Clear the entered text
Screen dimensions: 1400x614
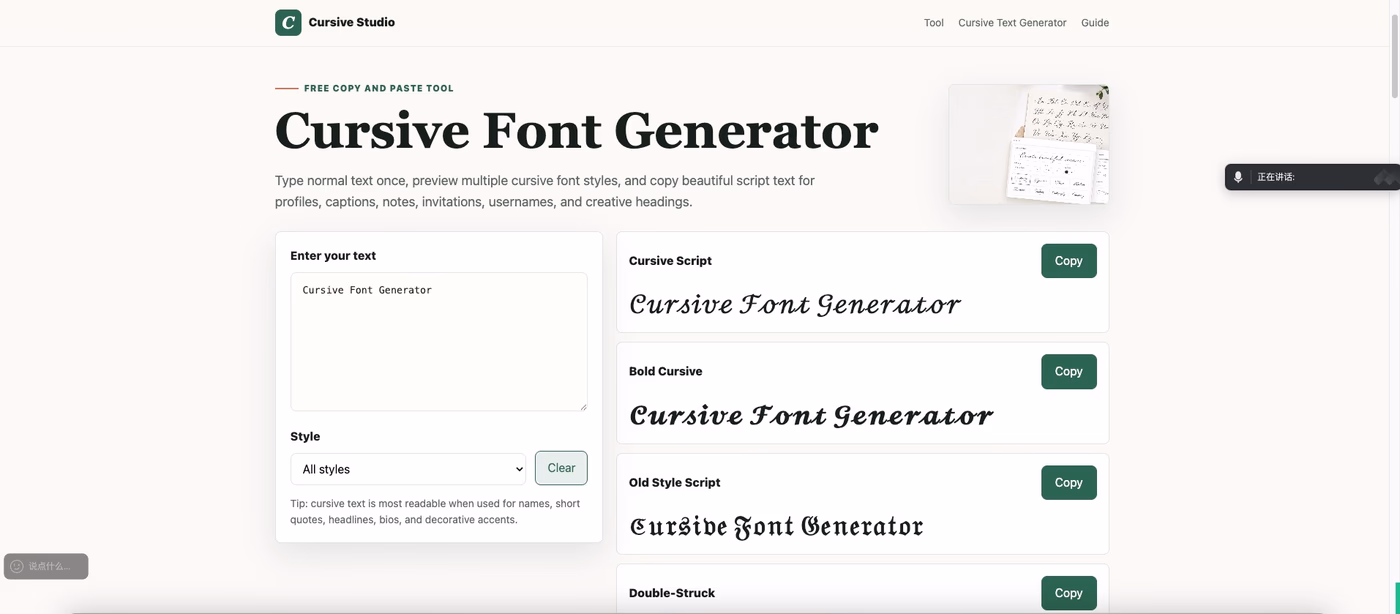(x=561, y=468)
